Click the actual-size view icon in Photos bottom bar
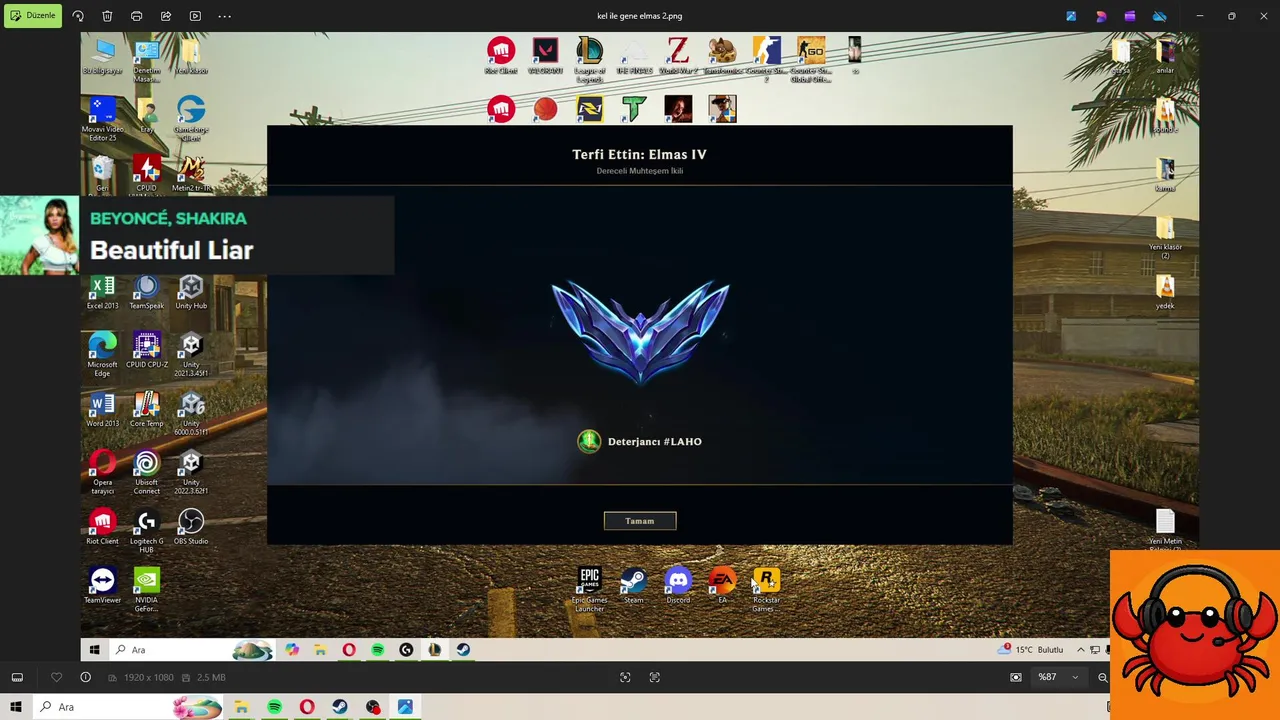Image resolution: width=1280 pixels, height=720 pixels. pos(655,677)
